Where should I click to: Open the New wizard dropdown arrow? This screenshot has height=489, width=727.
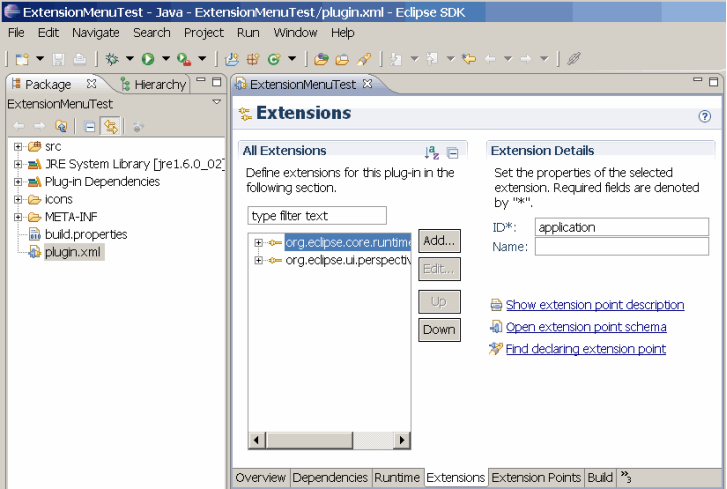click(40, 58)
